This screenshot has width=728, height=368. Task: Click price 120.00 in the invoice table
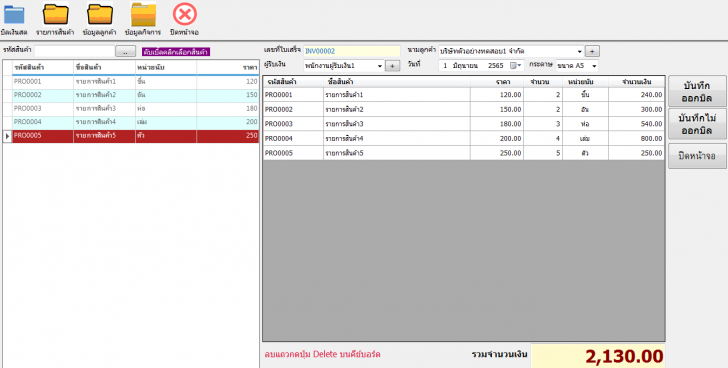coord(510,95)
